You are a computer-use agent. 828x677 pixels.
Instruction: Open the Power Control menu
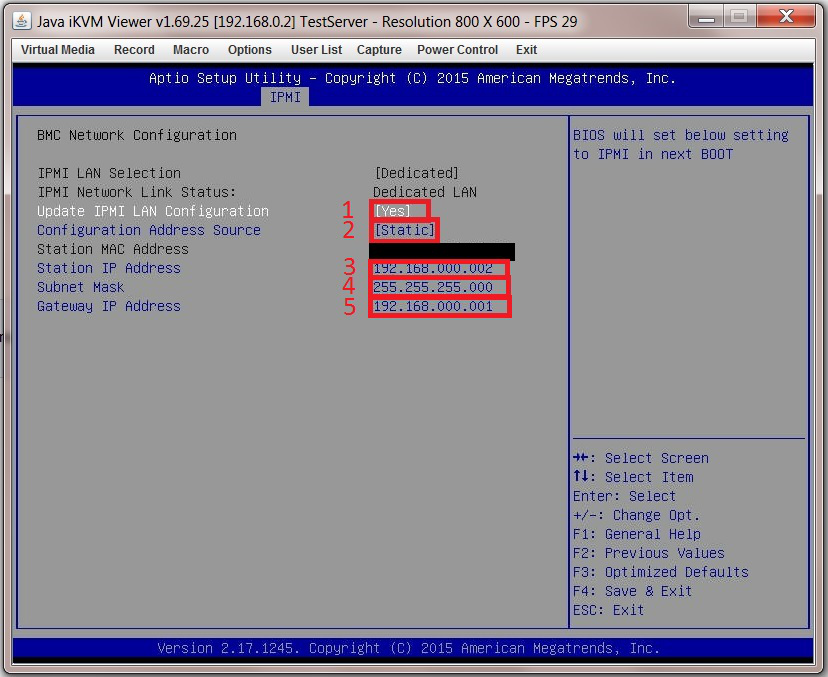pos(457,49)
